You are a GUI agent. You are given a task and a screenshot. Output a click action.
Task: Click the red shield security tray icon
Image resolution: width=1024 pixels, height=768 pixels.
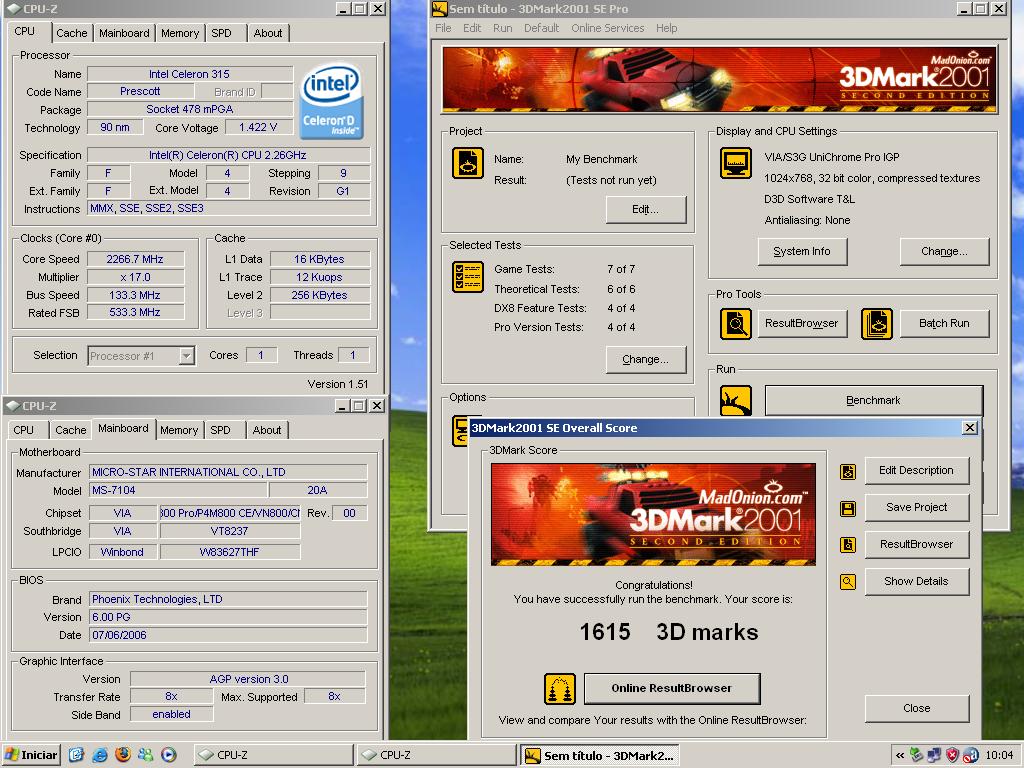(x=953, y=756)
